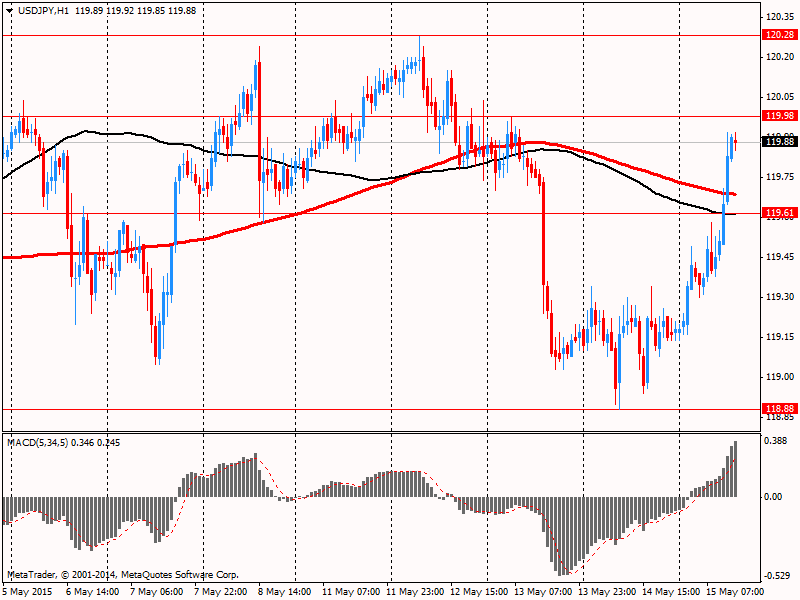Viewport: 800px width, 600px height.
Task: Select the 13 May 23:00 time label
Action: (607, 592)
